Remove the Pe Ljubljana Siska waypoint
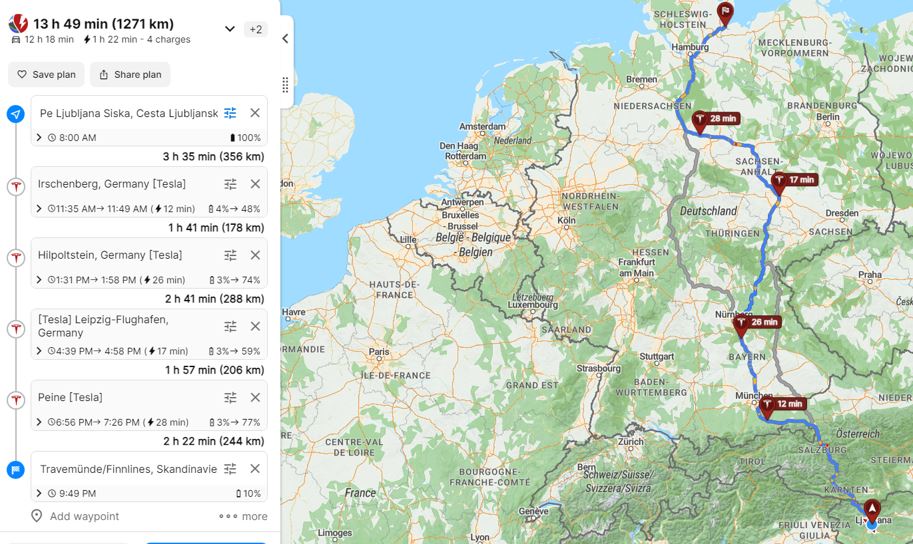The image size is (913, 544). coord(255,113)
